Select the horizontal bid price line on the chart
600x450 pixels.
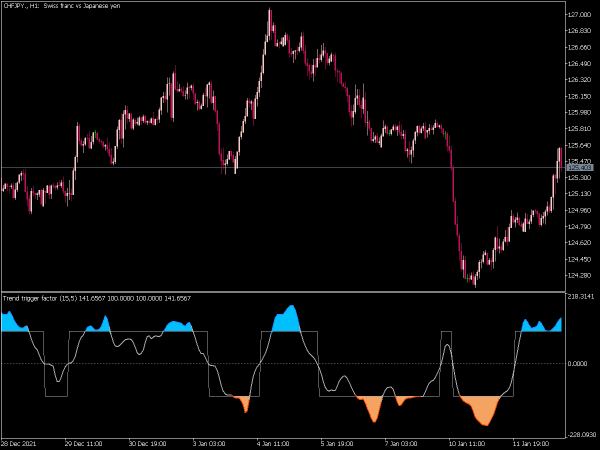283,168
